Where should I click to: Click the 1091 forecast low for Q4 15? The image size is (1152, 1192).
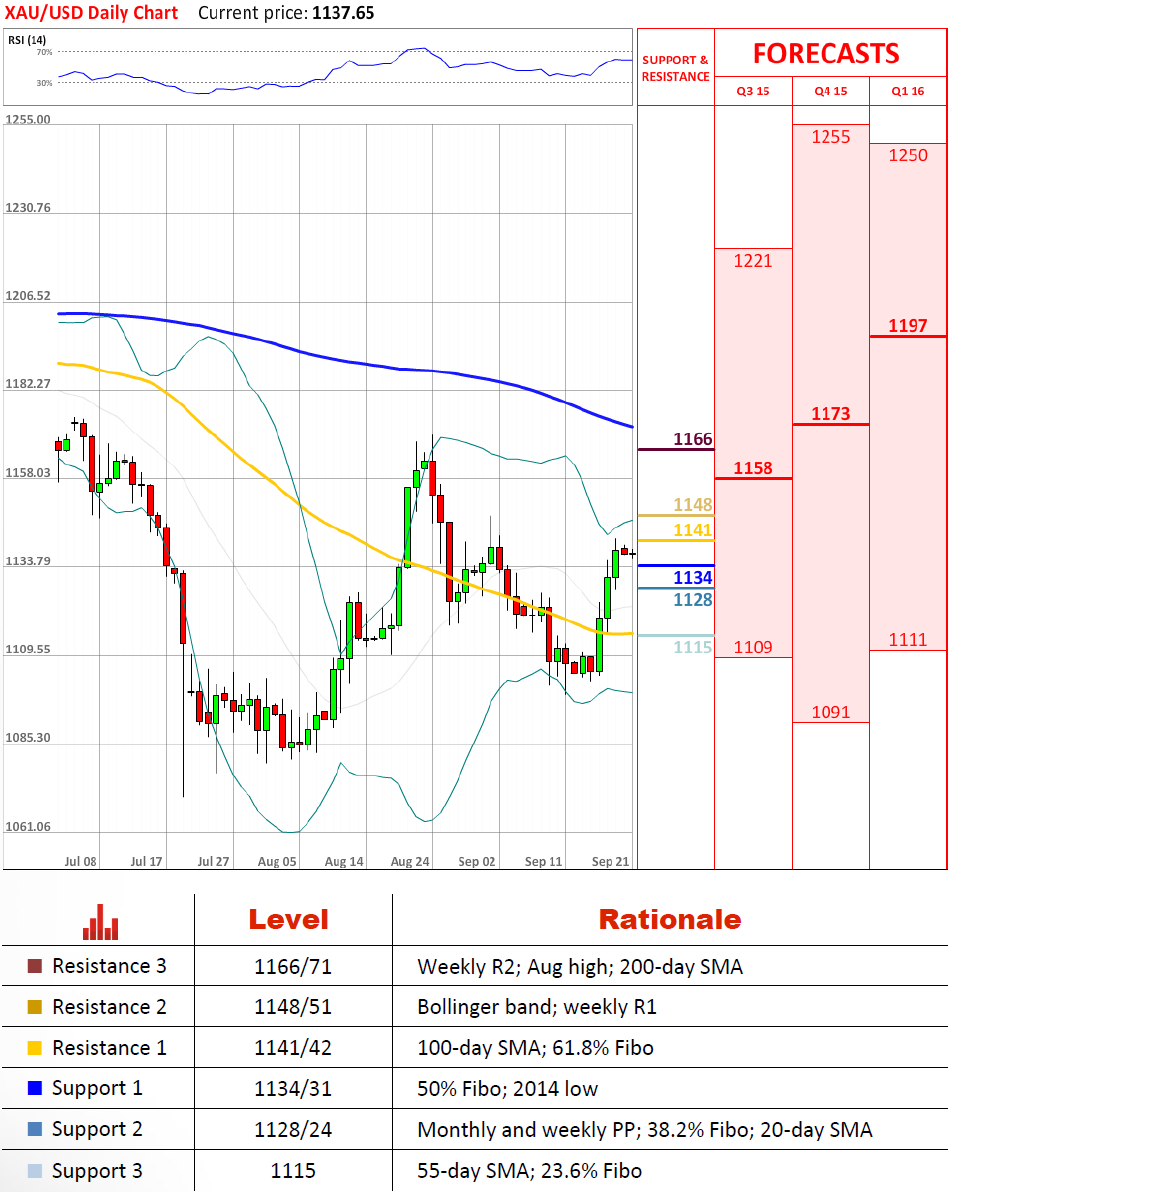point(830,712)
